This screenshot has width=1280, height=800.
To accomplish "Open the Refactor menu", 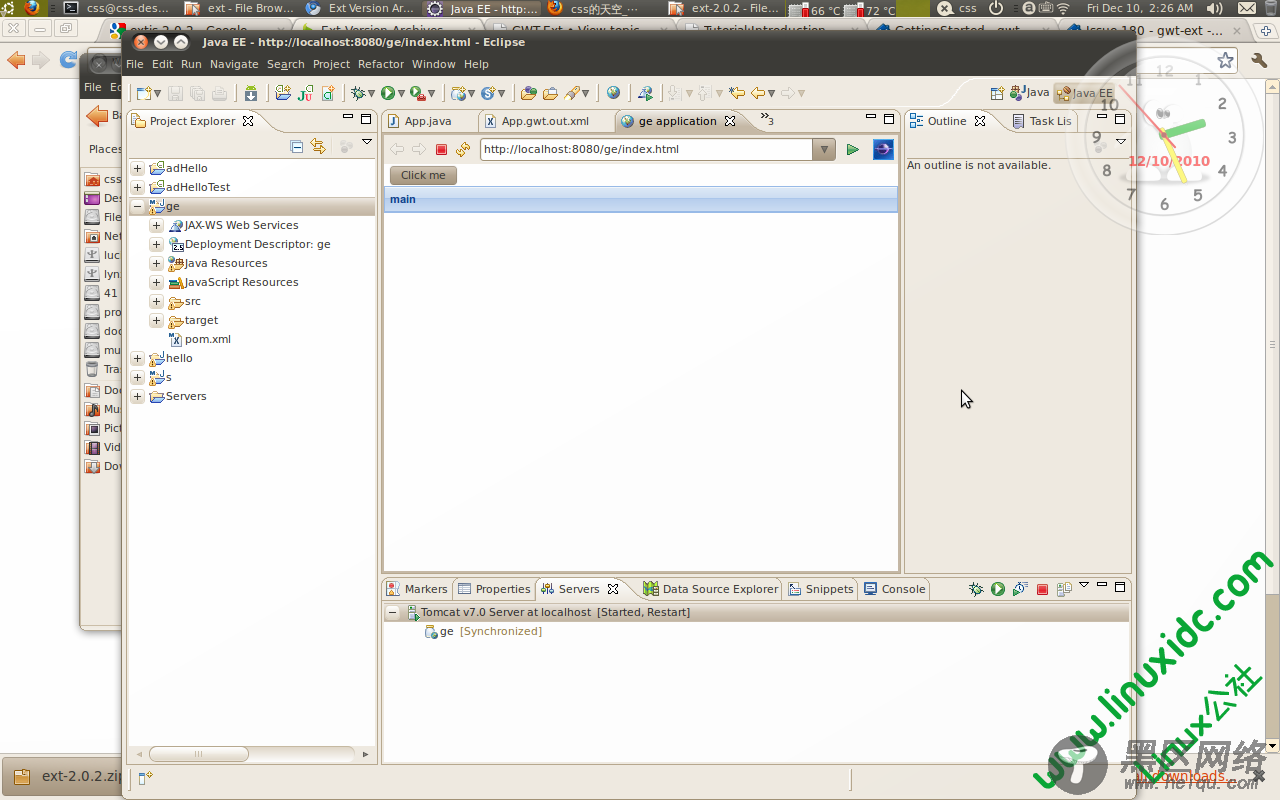I will [x=381, y=64].
